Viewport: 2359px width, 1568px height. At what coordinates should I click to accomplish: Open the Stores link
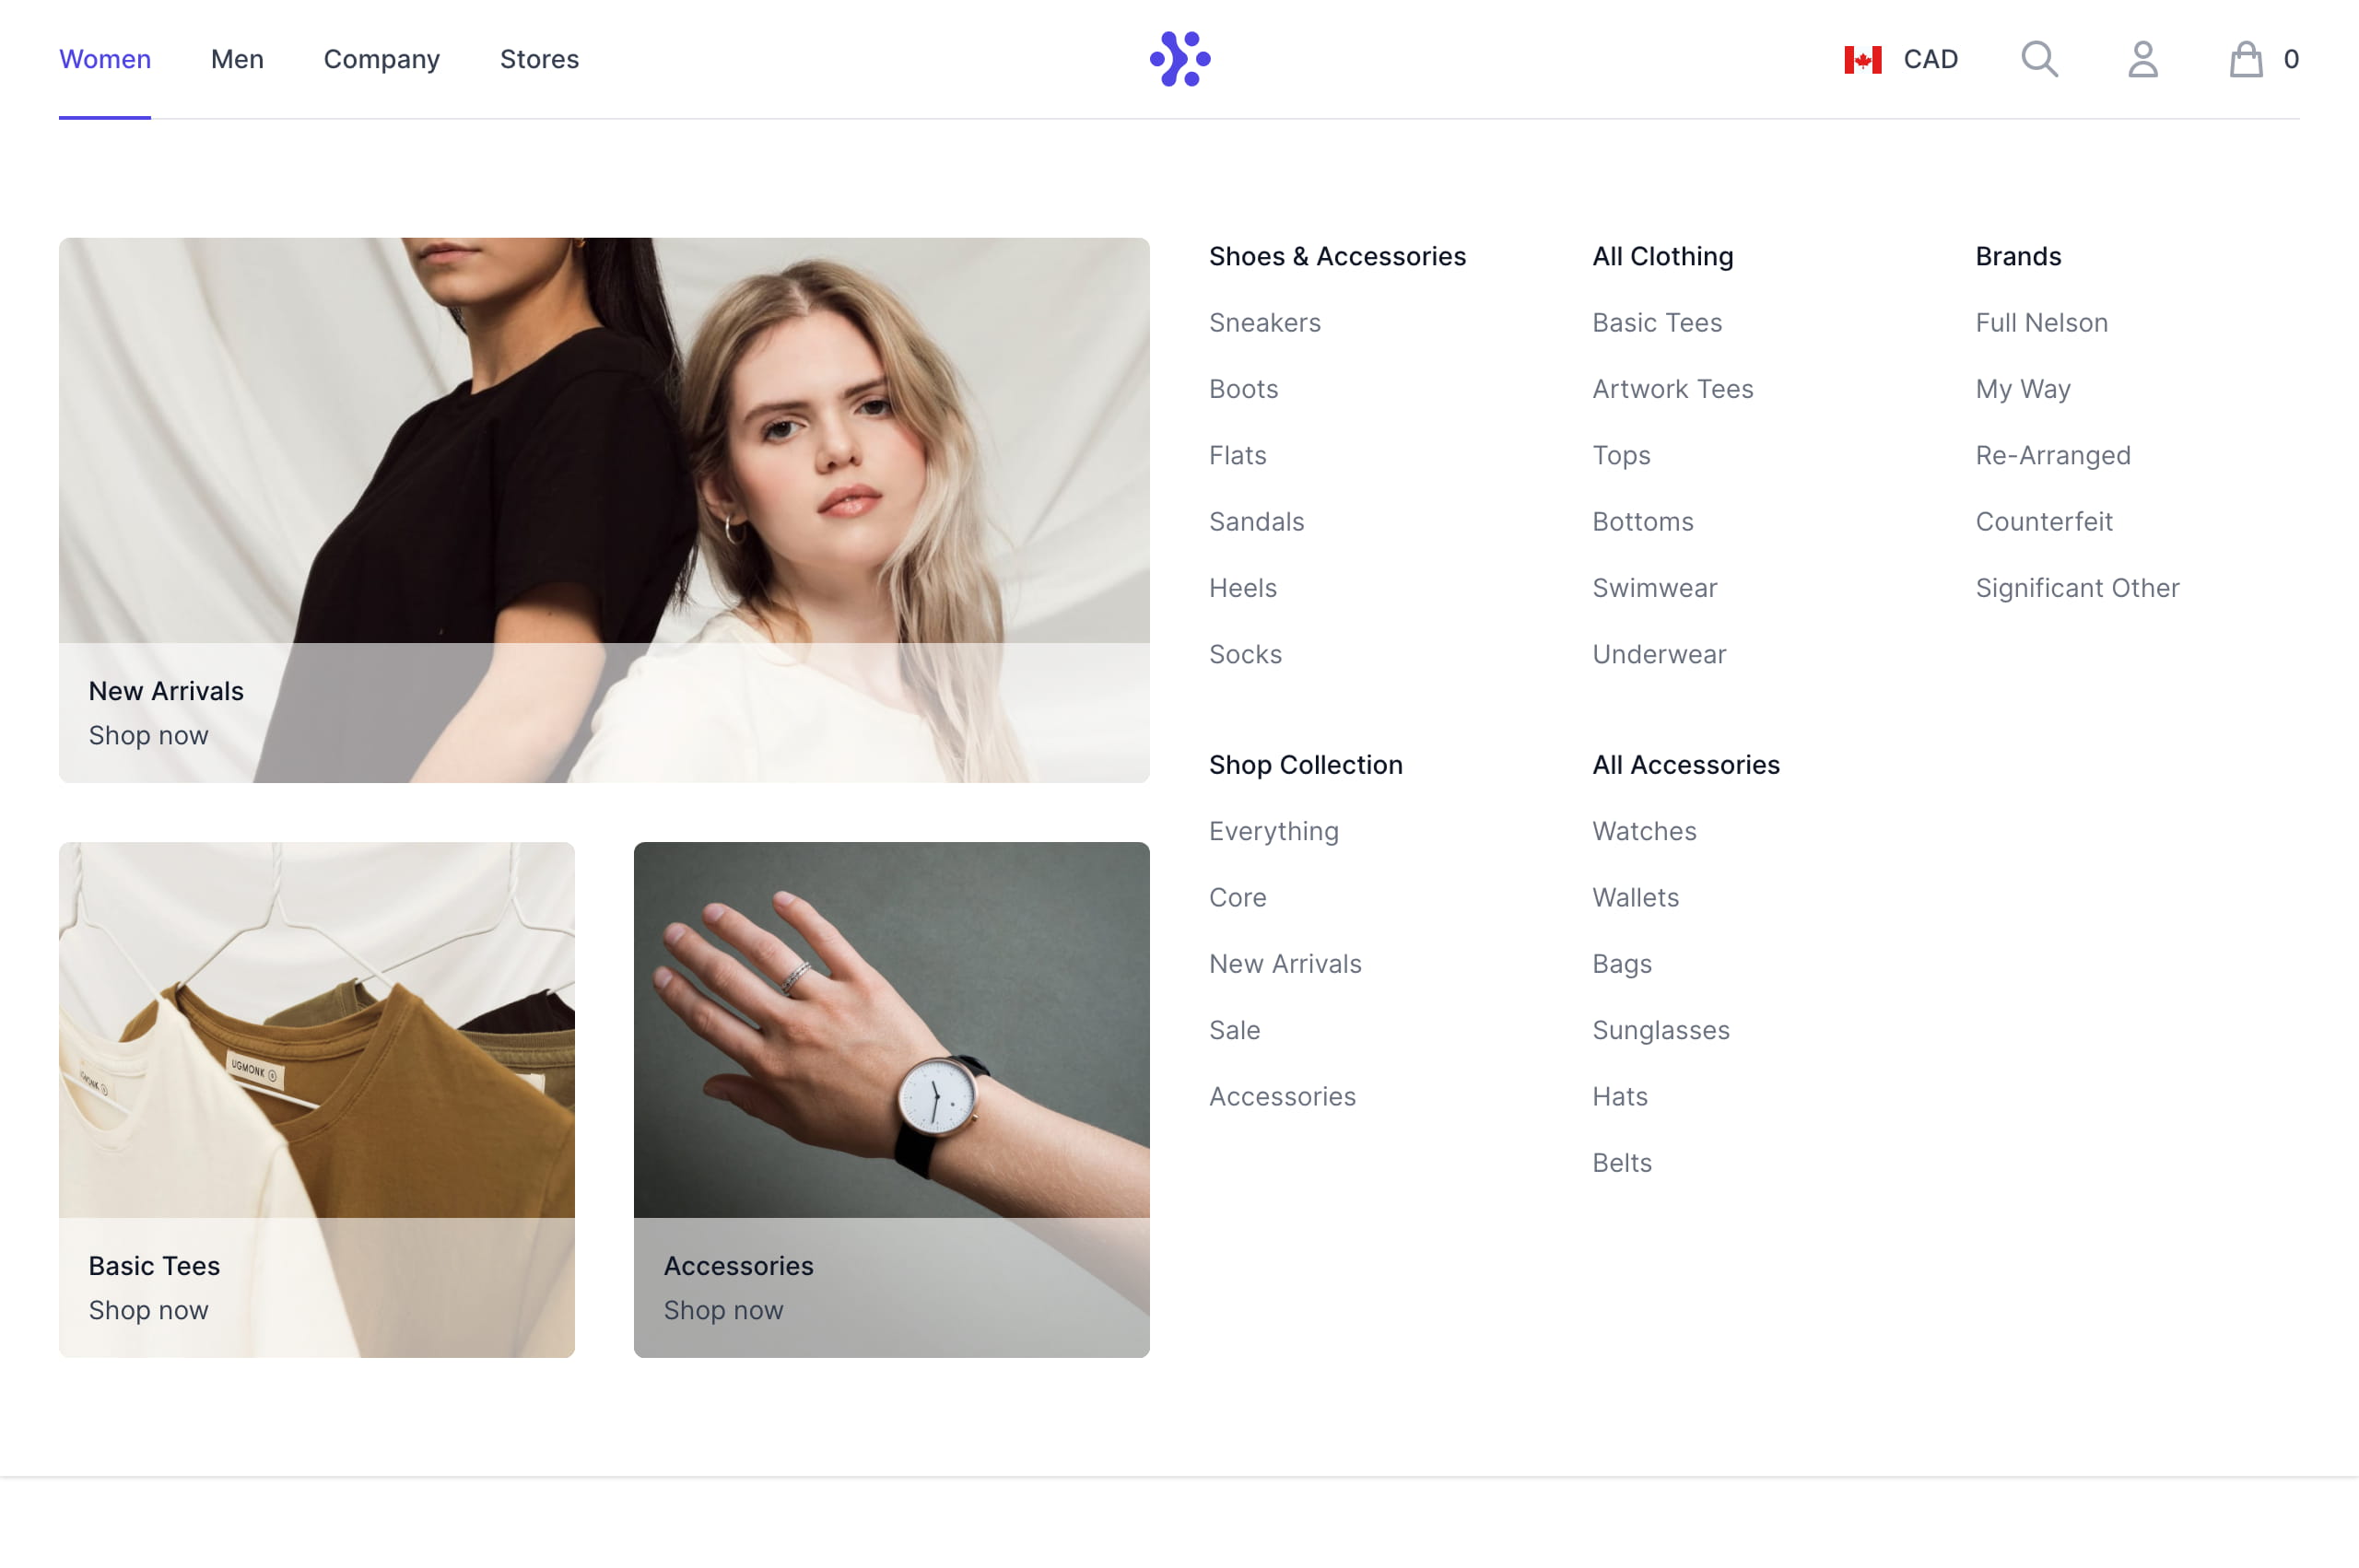(x=539, y=59)
